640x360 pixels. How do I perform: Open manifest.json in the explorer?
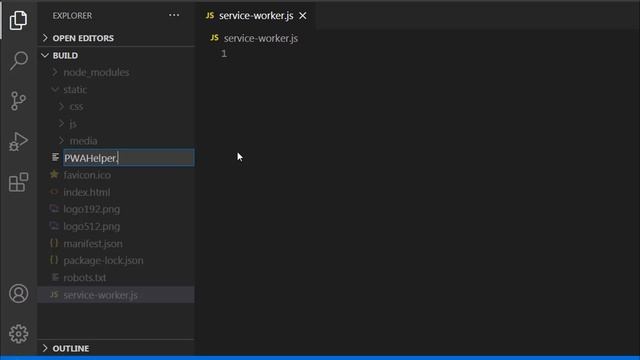tap(93, 244)
